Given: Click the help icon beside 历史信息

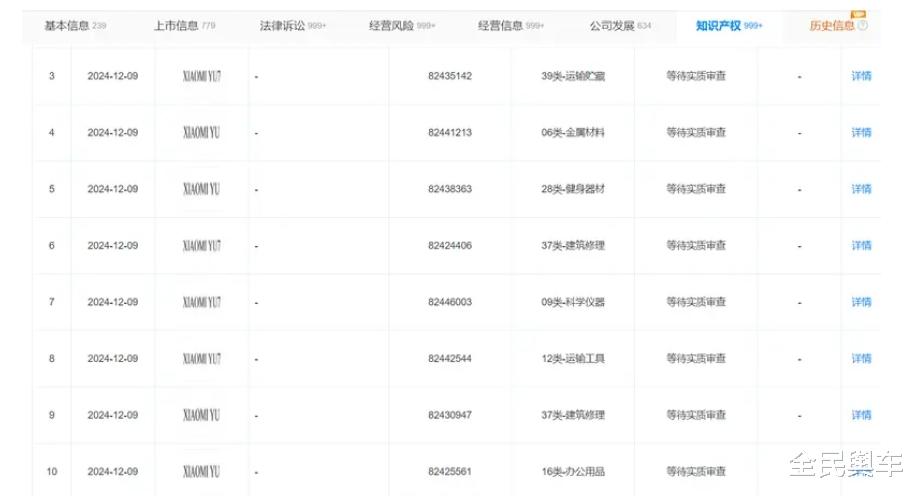Looking at the screenshot, I should 863,26.
